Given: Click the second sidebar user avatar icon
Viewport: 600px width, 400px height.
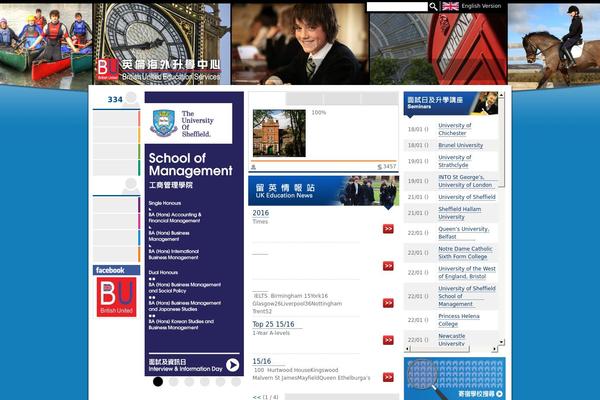Looking at the screenshot, I should (x=131, y=186).
